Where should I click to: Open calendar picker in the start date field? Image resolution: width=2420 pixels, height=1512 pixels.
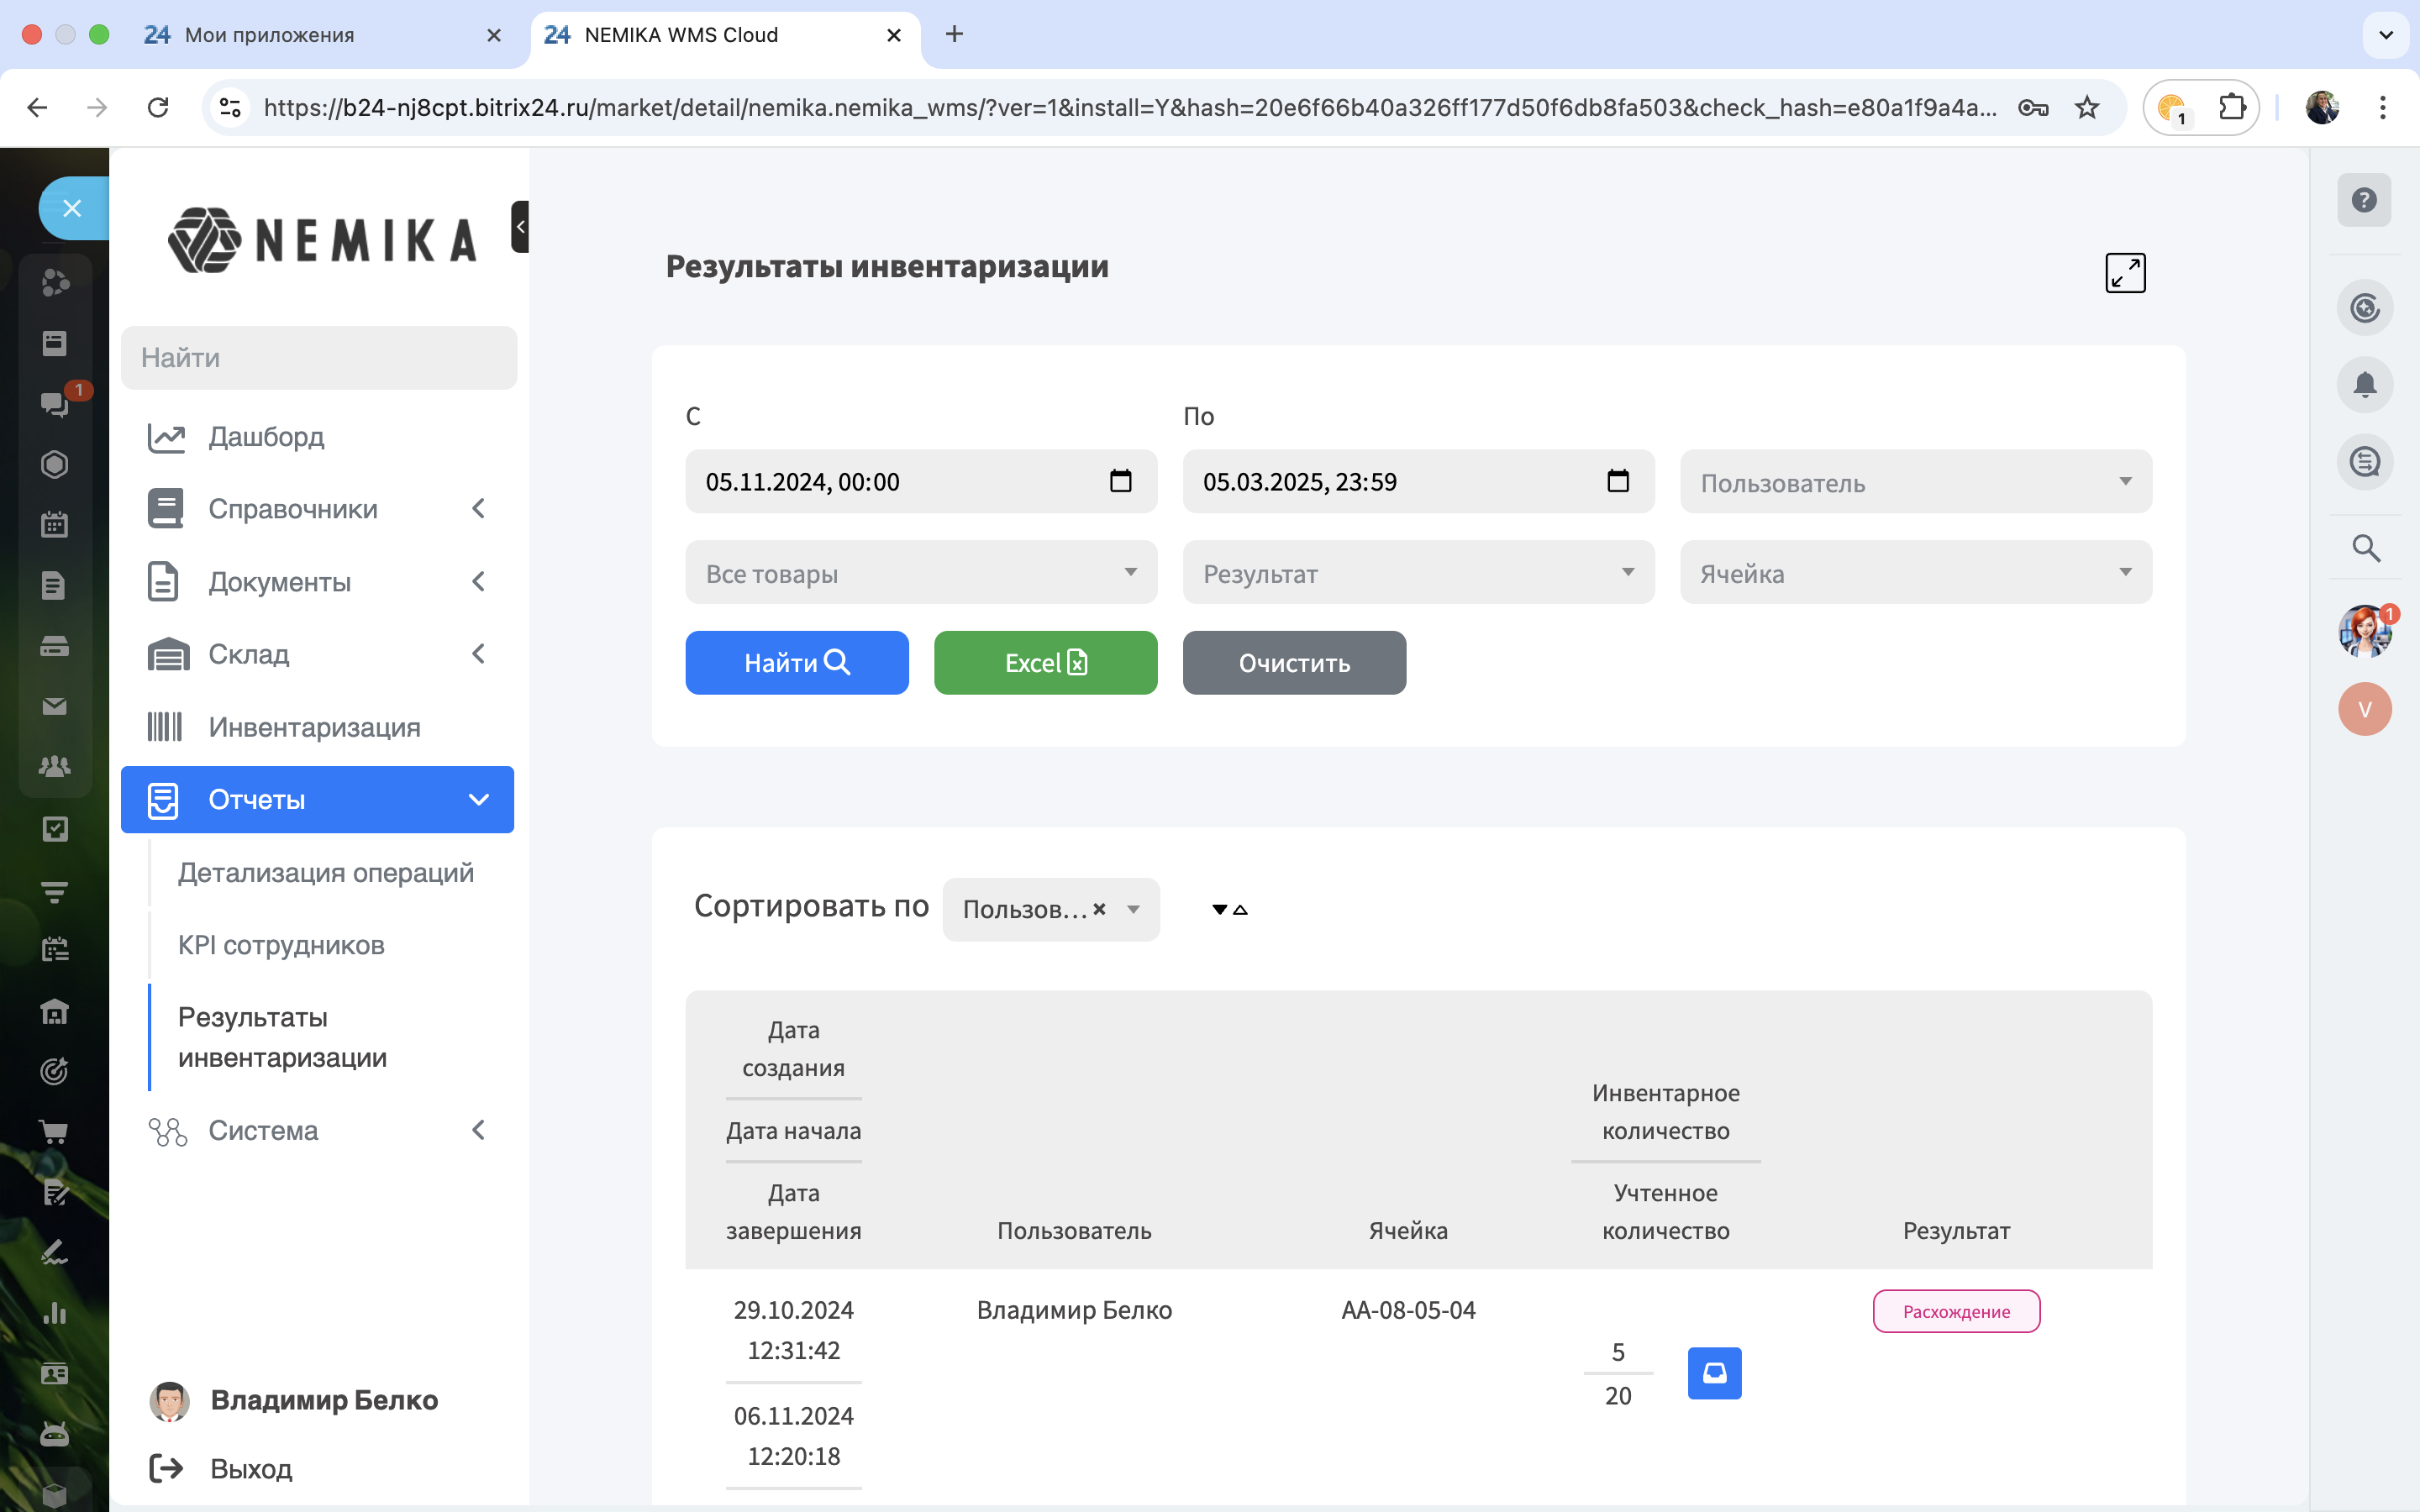click(1120, 481)
